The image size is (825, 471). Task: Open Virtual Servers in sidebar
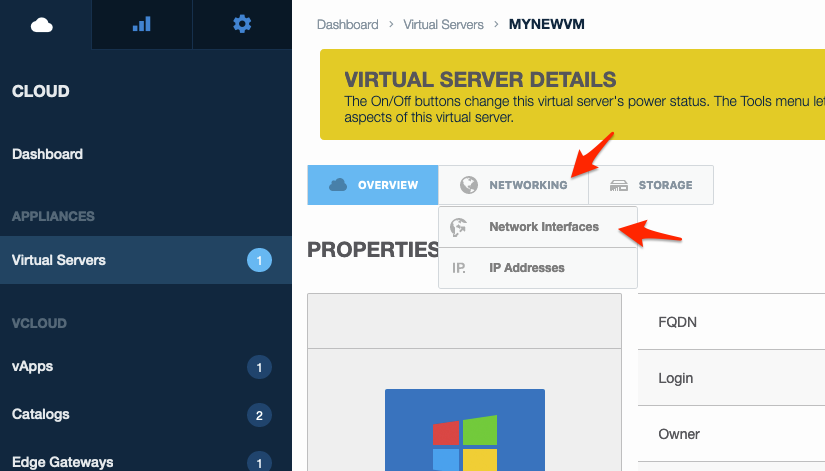146,260
